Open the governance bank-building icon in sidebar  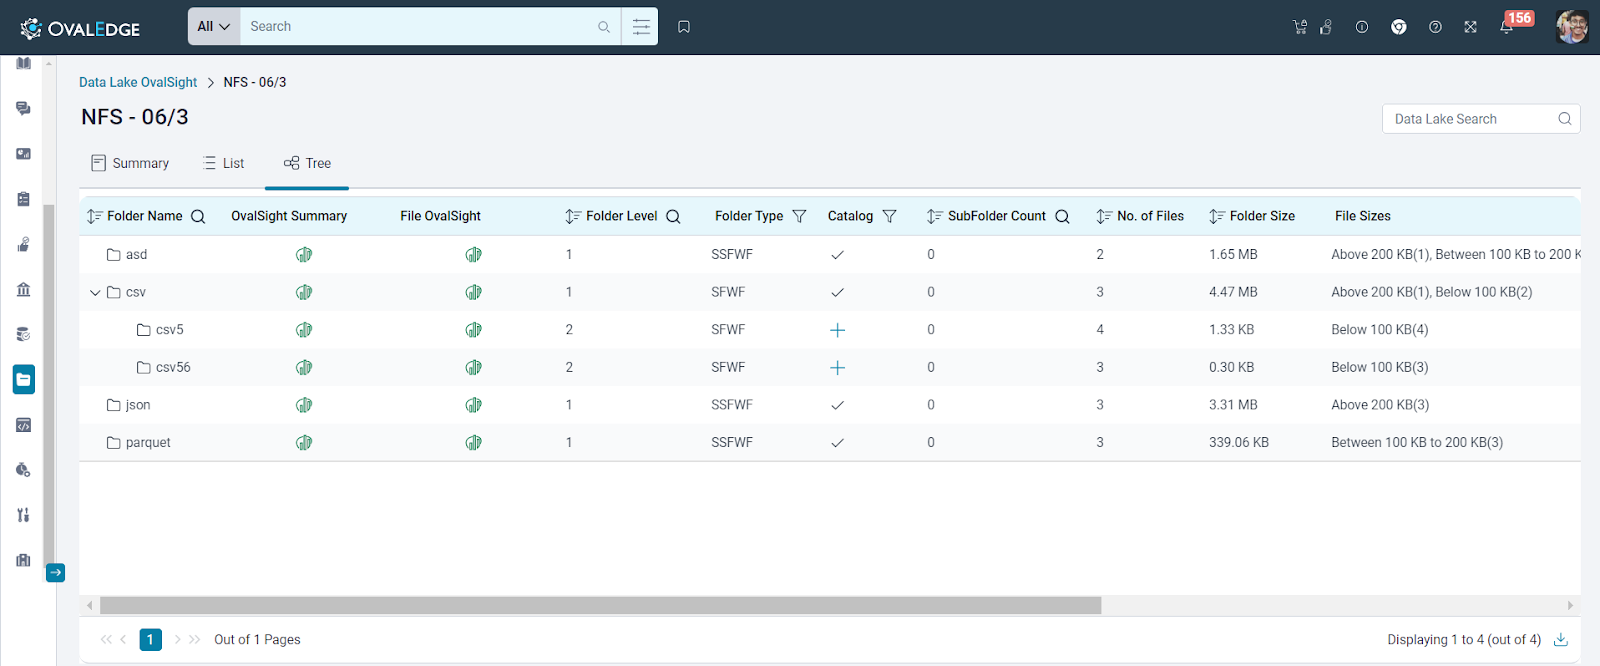click(23, 289)
